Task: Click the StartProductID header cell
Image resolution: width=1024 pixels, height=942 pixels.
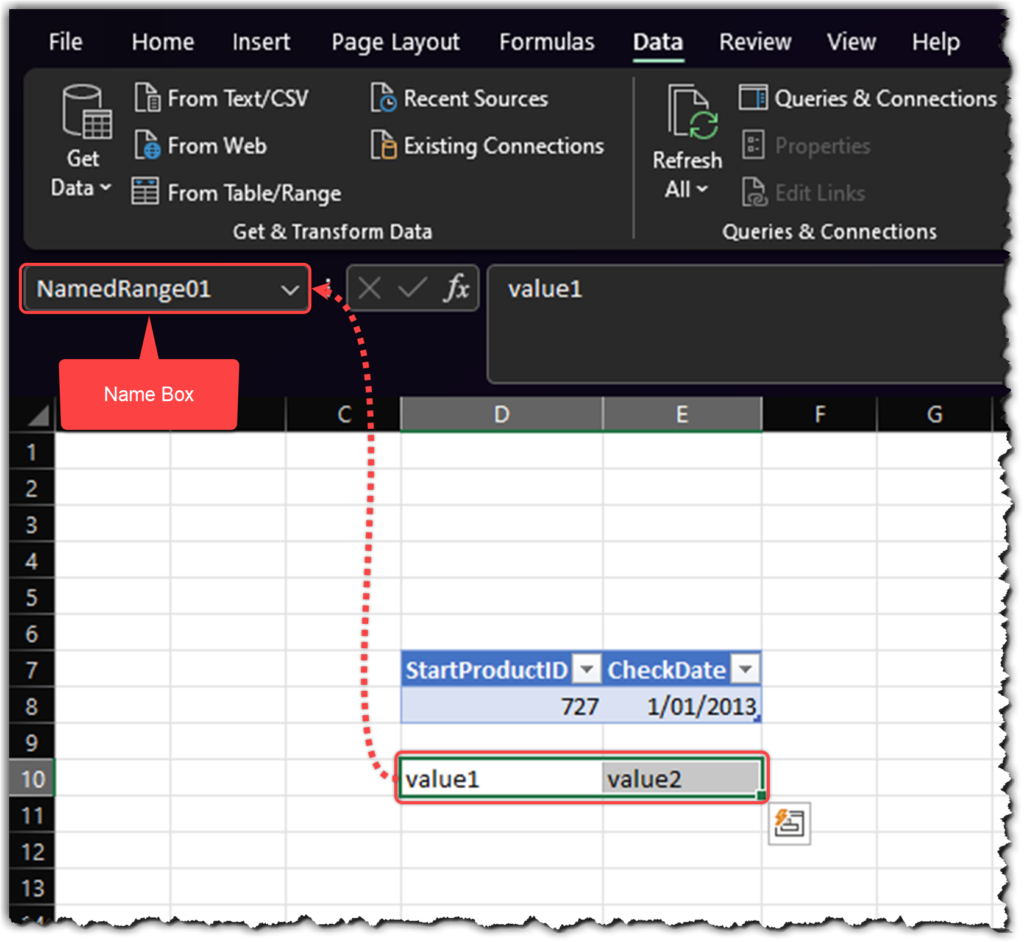Action: pos(501,669)
